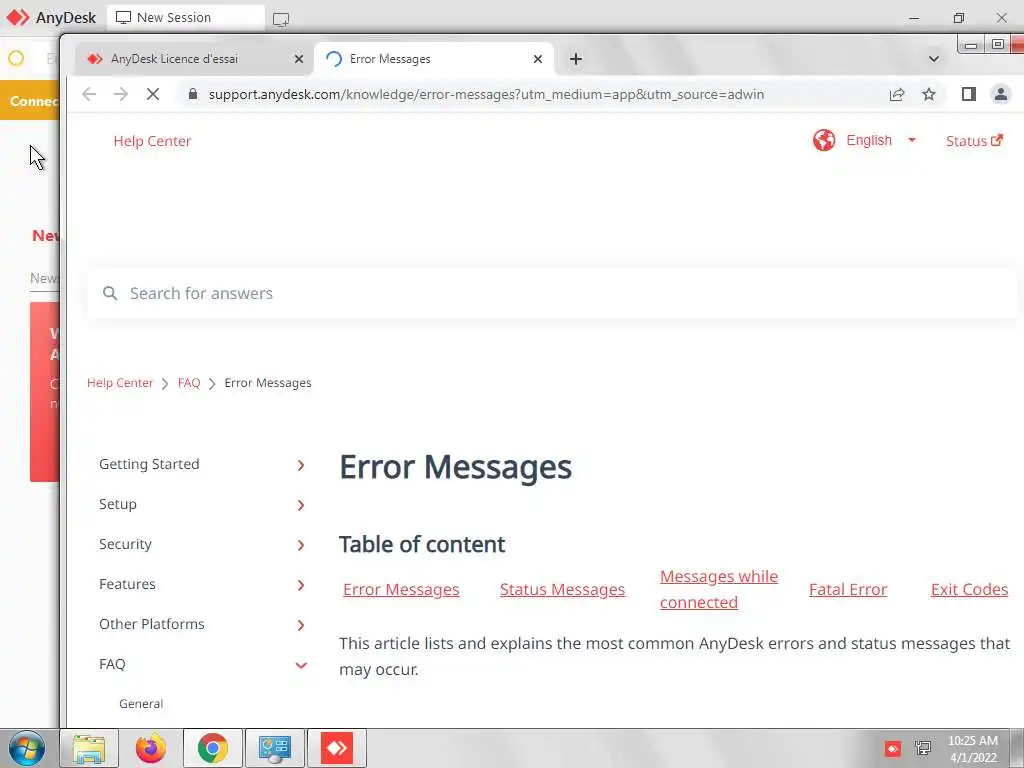This screenshot has width=1024, height=768.
Task: Open the browser side panel icon
Action: (x=968, y=94)
